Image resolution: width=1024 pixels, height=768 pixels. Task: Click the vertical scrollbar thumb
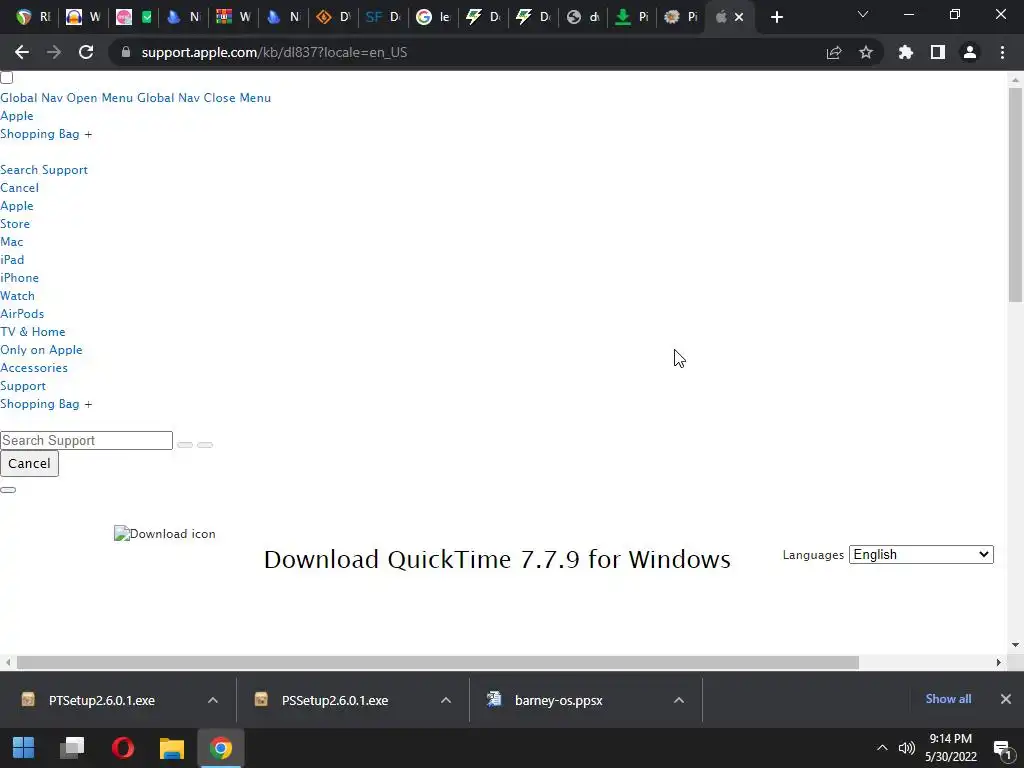point(1015,195)
